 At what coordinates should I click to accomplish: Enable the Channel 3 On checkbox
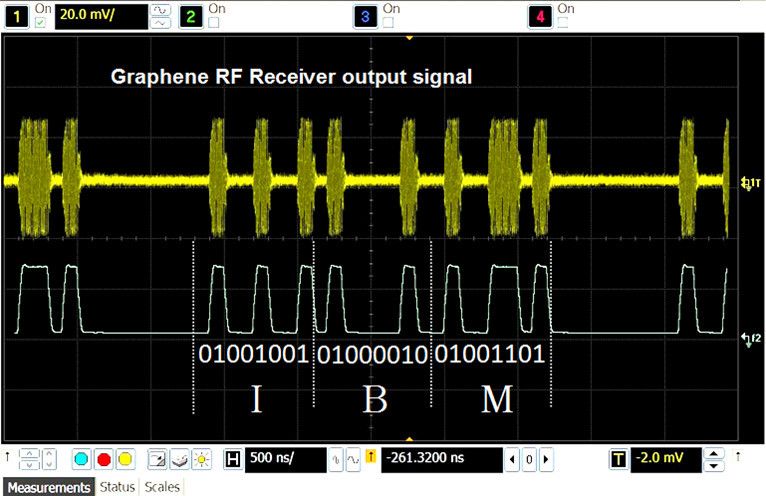tap(388, 22)
